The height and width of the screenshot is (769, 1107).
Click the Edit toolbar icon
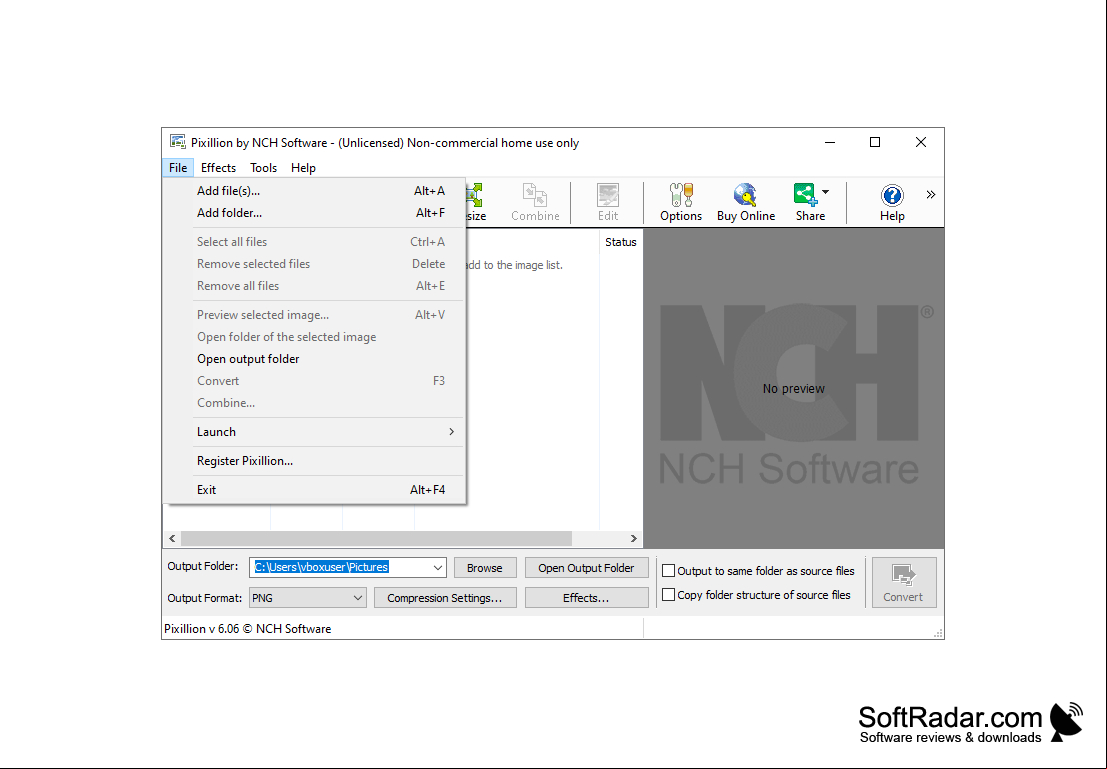607,203
